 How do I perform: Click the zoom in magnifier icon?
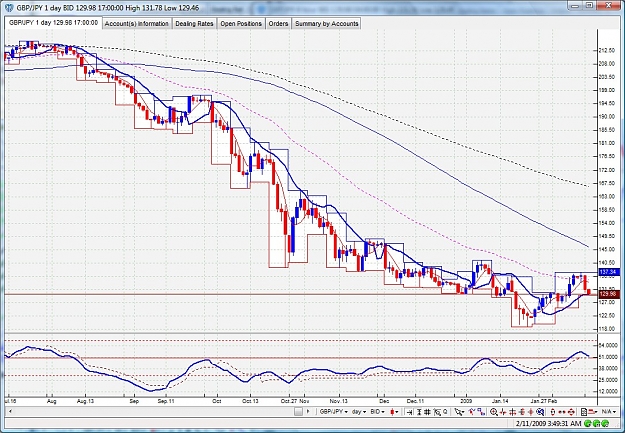[x=493, y=412]
